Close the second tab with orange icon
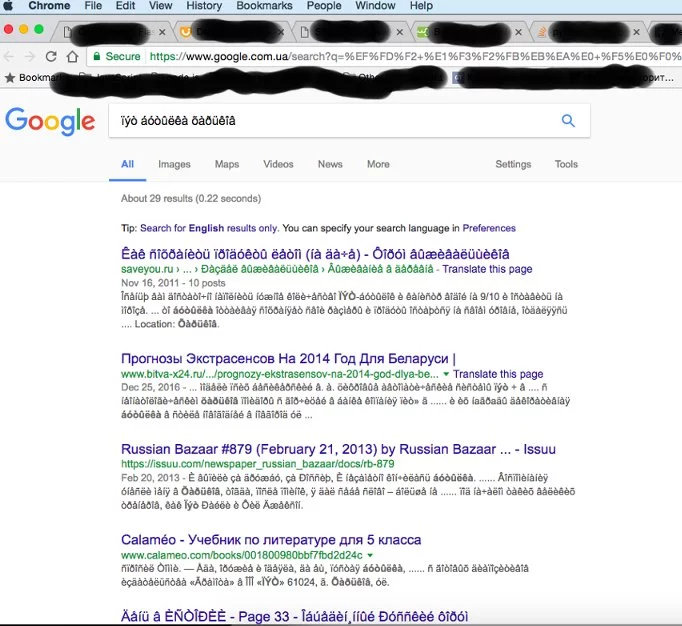Viewport: 682px width, 626px height. [281, 32]
